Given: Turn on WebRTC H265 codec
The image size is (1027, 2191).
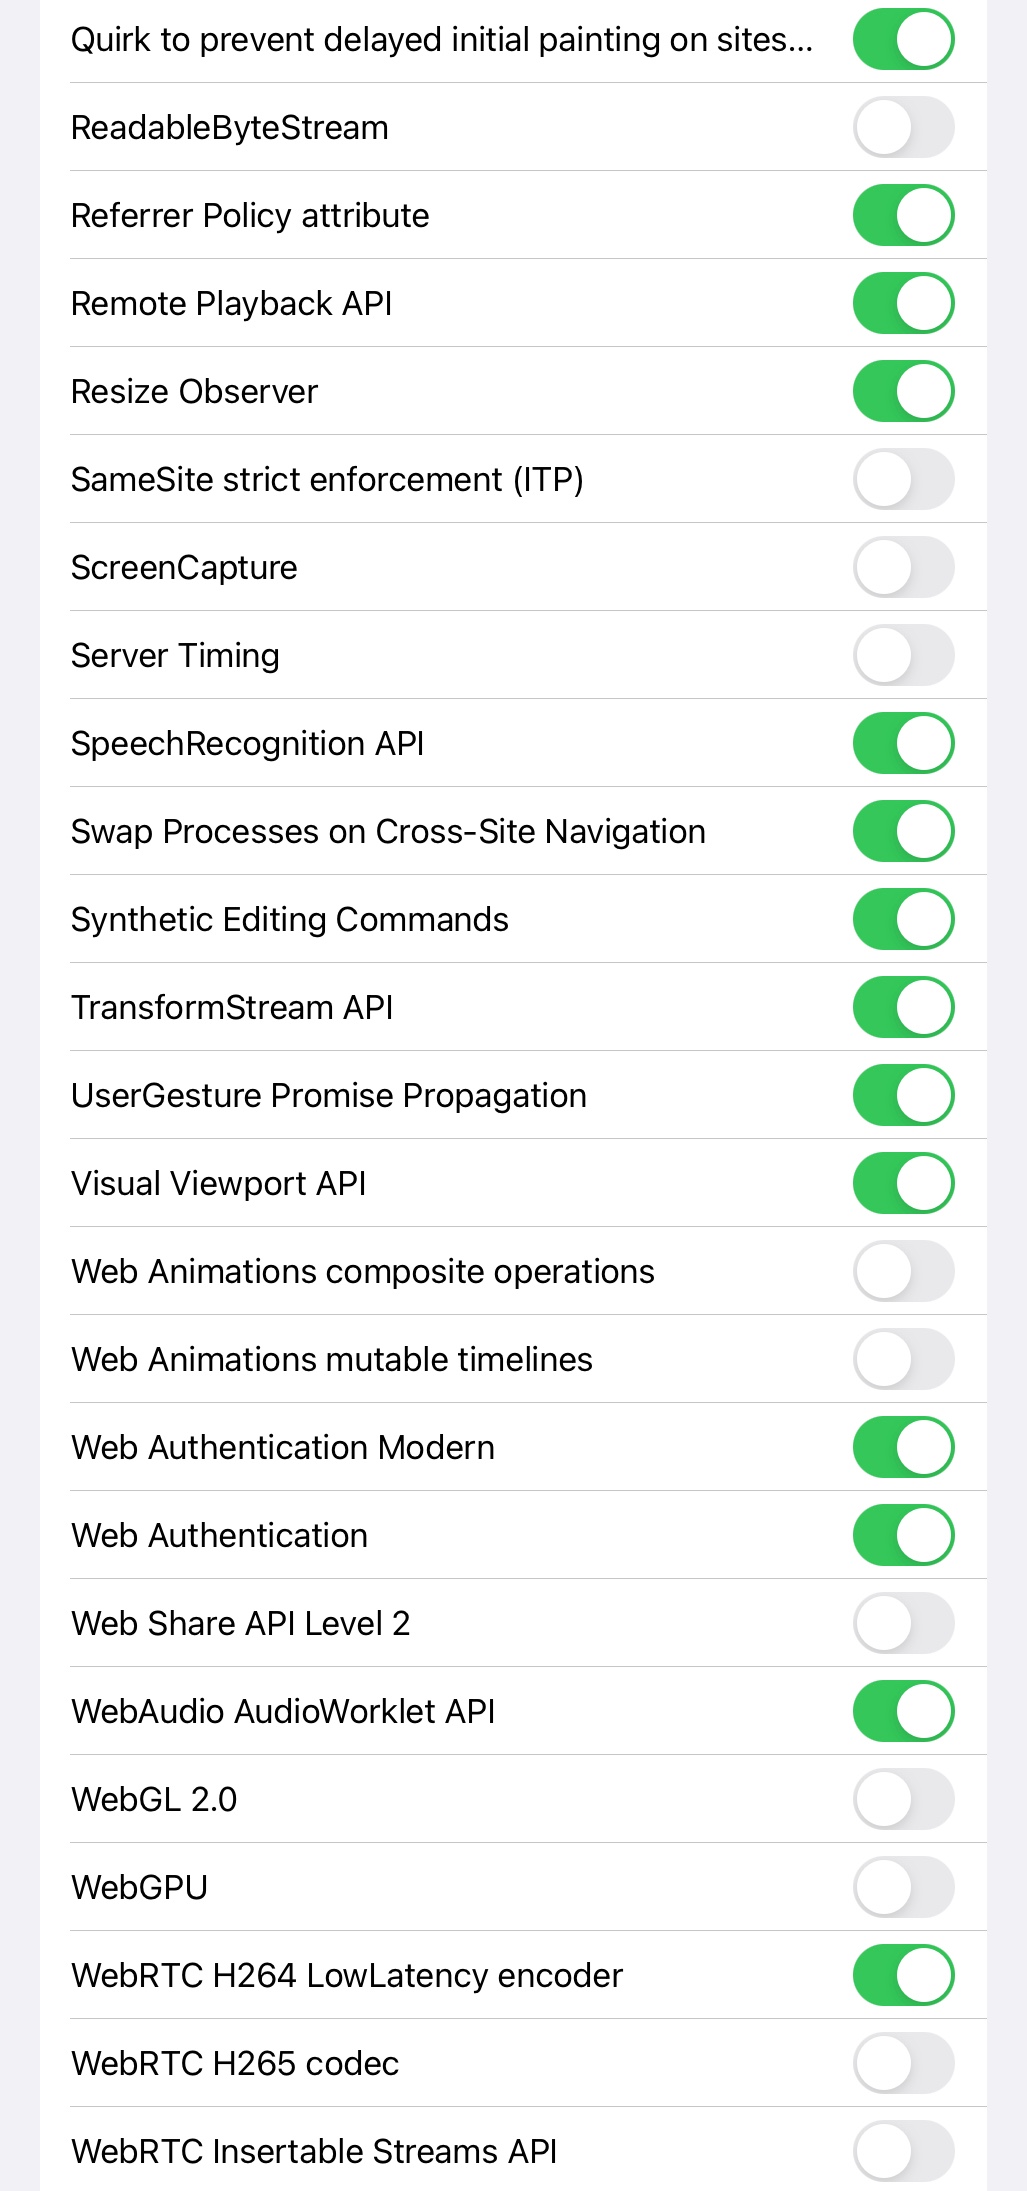Looking at the screenshot, I should [x=903, y=2063].
